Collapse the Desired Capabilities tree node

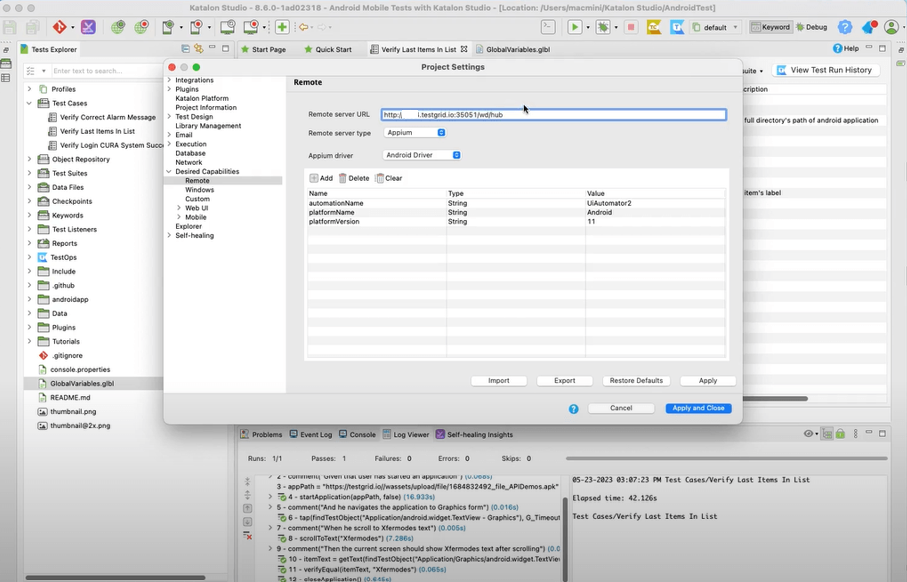pos(169,172)
